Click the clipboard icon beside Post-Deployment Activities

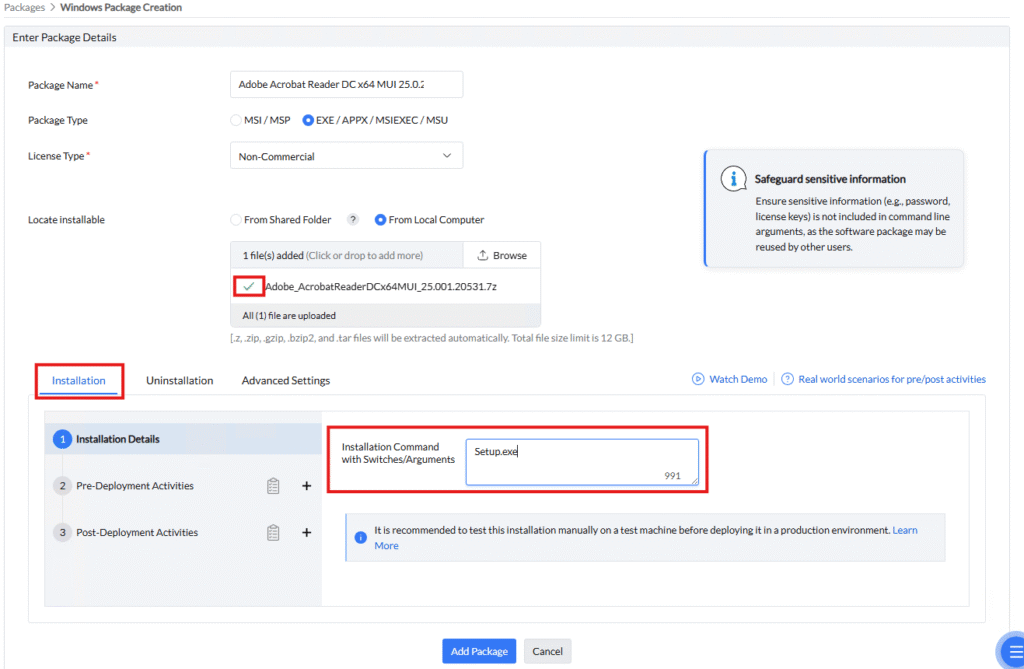tap(273, 533)
